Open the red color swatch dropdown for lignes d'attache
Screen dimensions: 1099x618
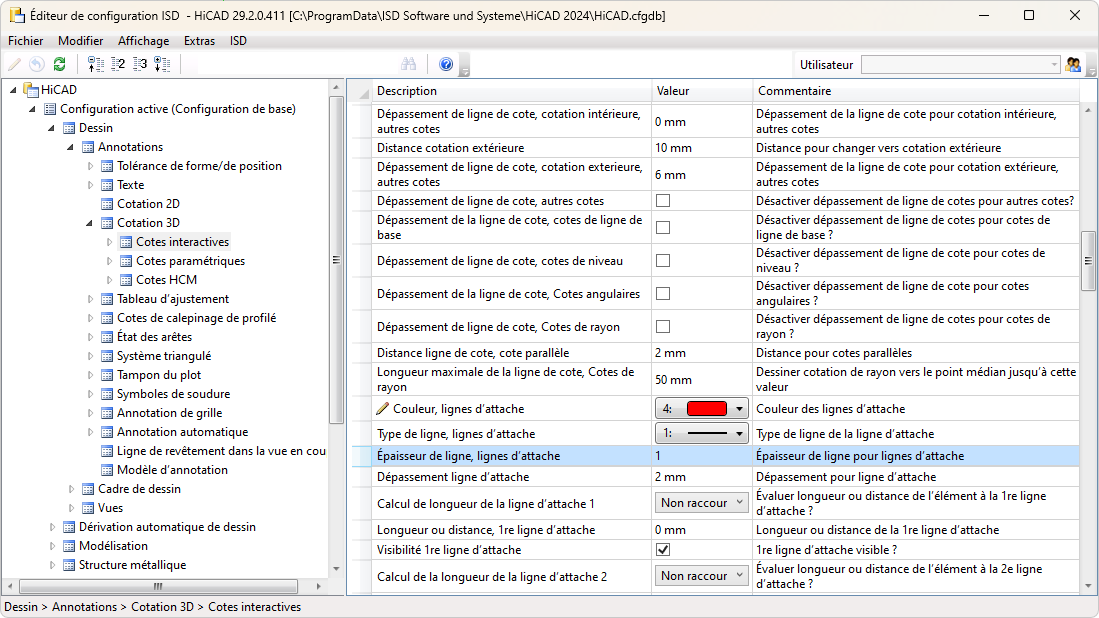(702, 408)
